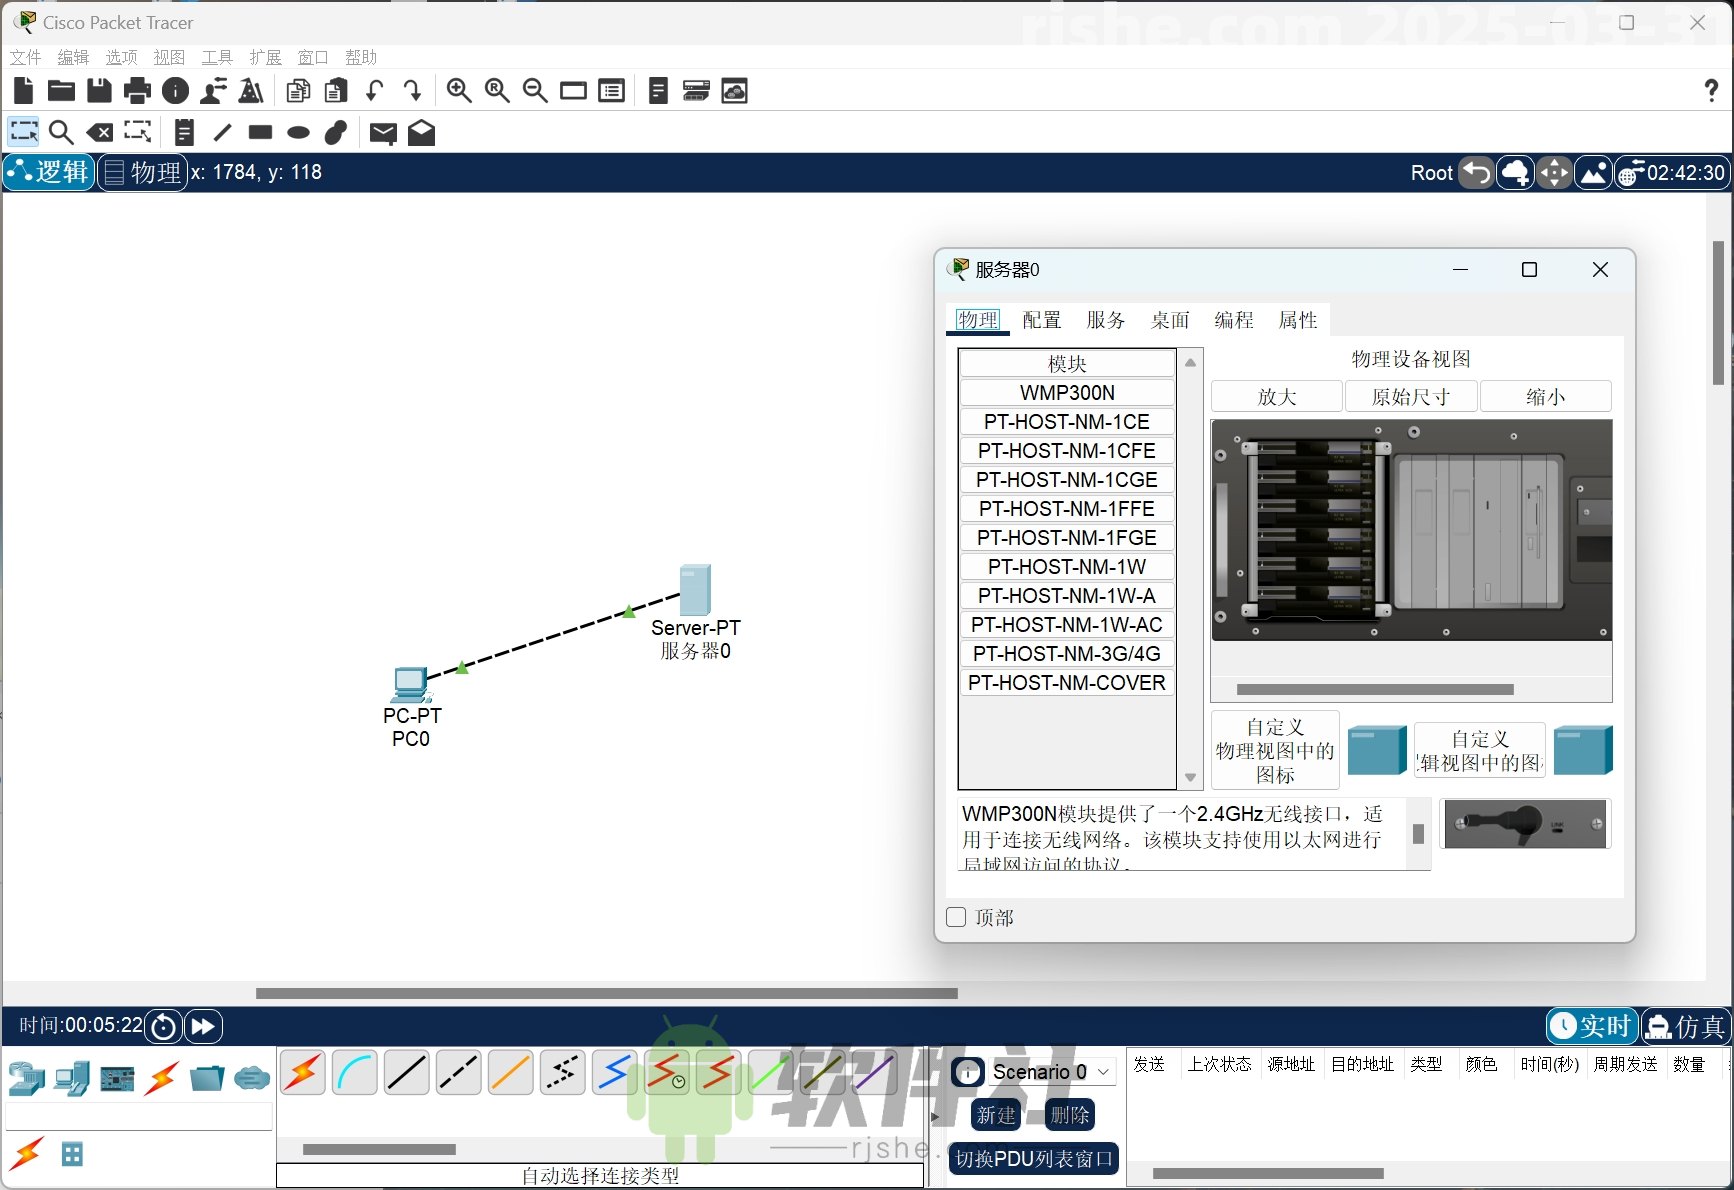The width and height of the screenshot is (1734, 1190).
Task: Select PT-HOST-NM-1W-AC module
Action: (1067, 625)
